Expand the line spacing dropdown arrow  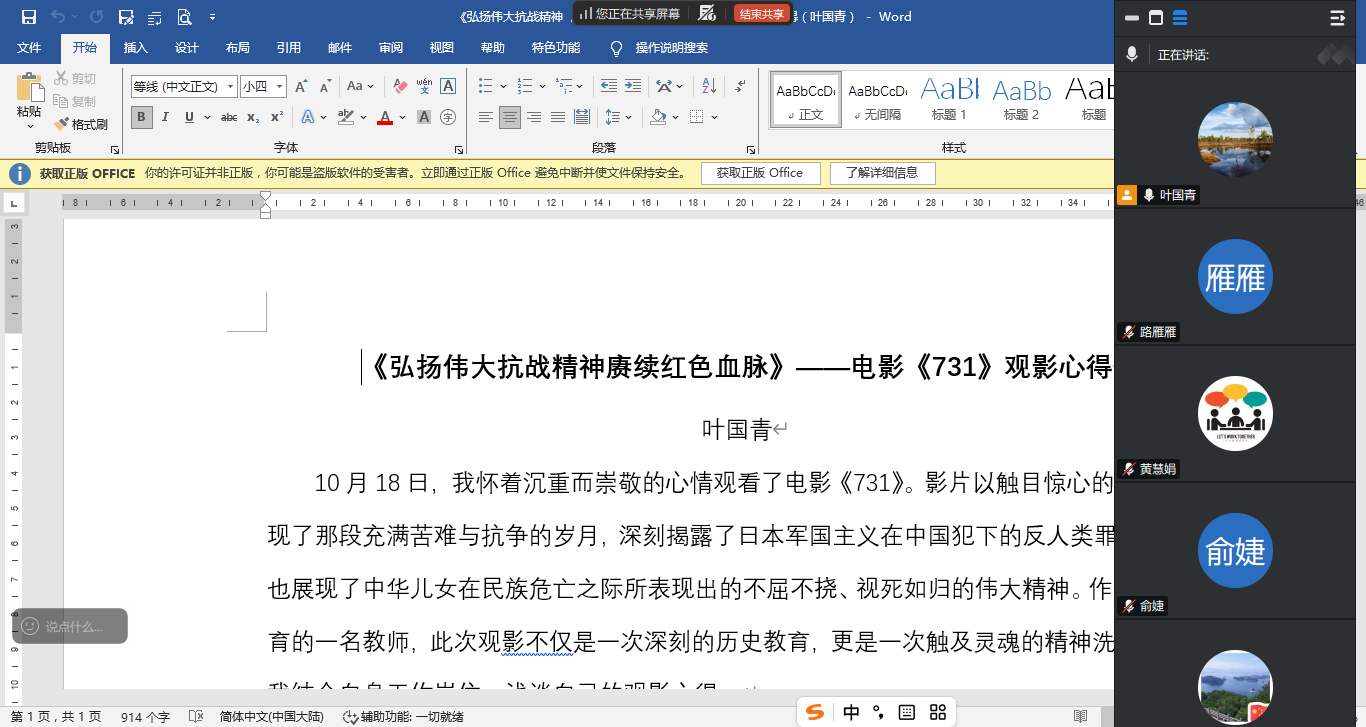point(628,117)
